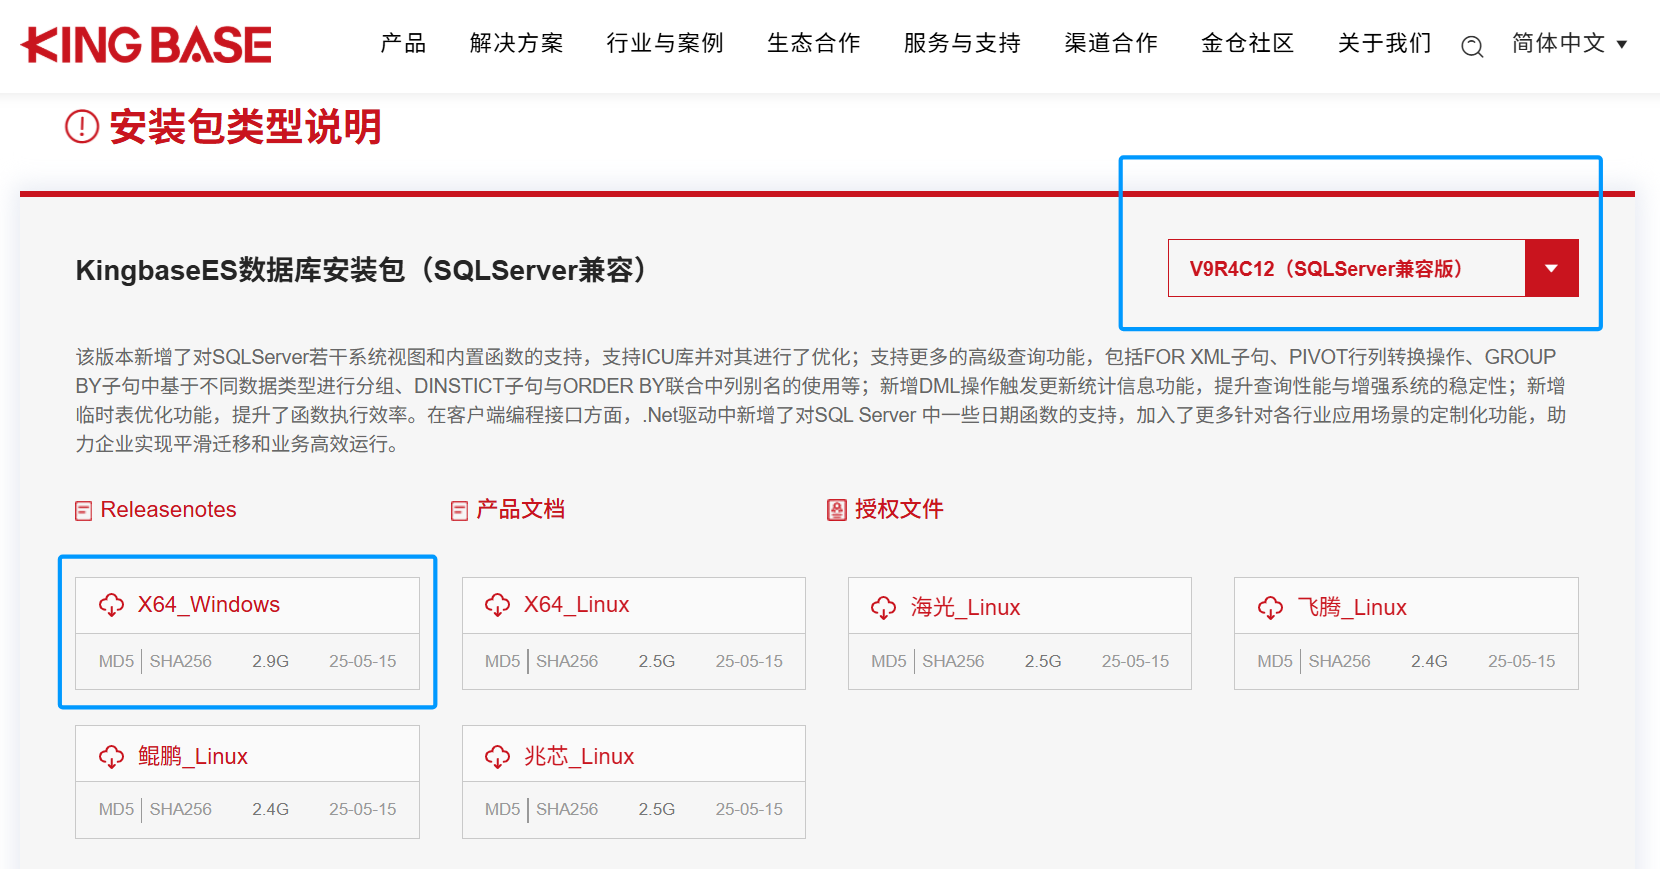Open the Releasenotes link
This screenshot has width=1660, height=869.
coord(168,510)
